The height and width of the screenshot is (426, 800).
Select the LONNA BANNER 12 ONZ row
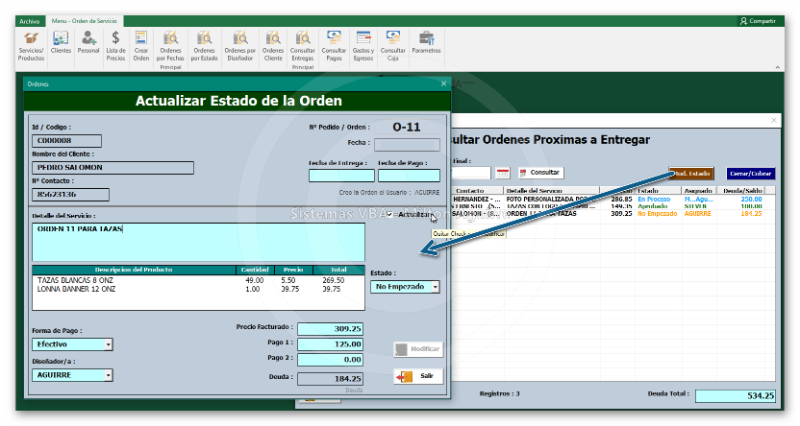[x=198, y=289]
